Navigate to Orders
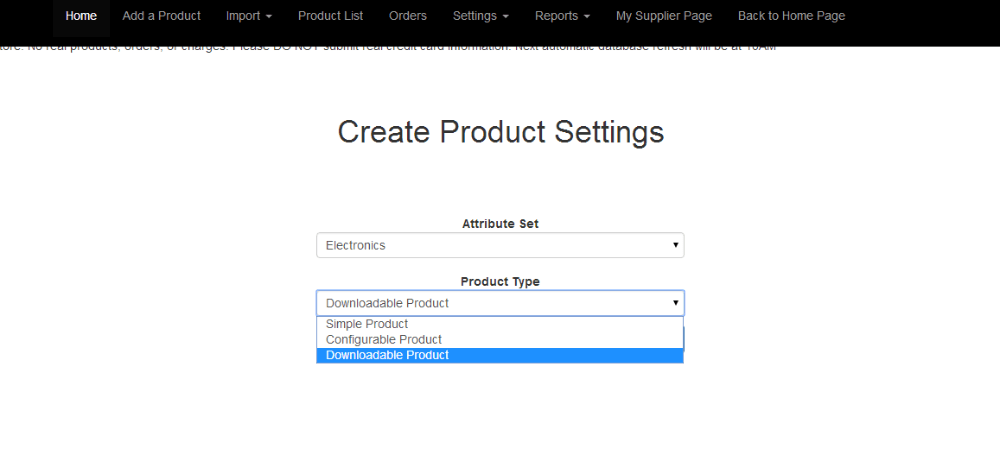This screenshot has width=1000, height=455. (x=407, y=16)
